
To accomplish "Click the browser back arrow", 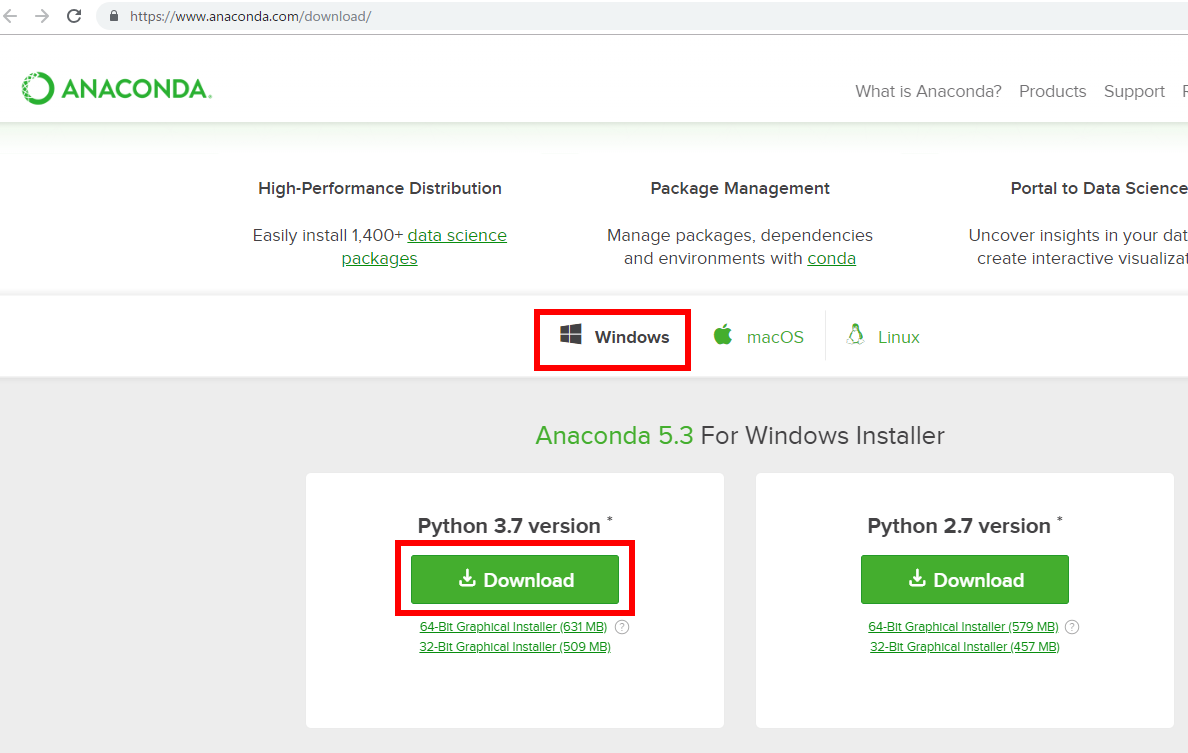I will click(x=11, y=16).
